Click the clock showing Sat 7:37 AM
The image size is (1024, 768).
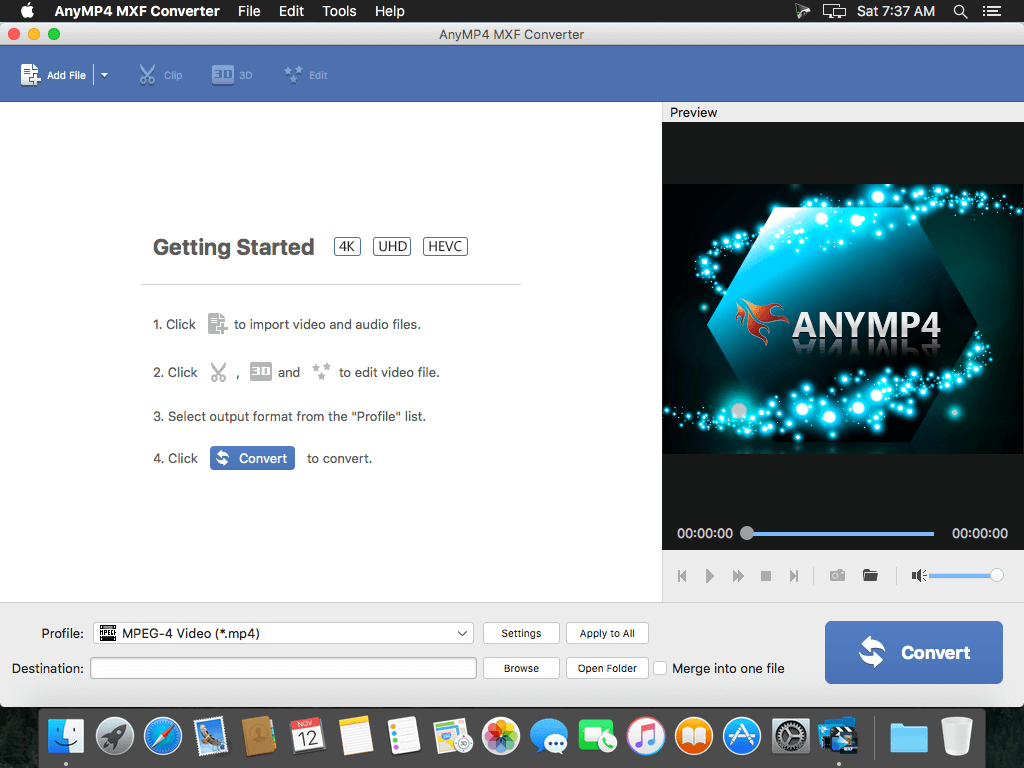click(x=895, y=11)
